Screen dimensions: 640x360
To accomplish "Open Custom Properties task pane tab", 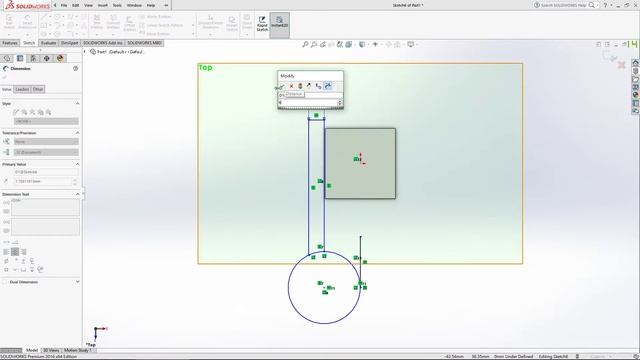I will tap(636, 103).
